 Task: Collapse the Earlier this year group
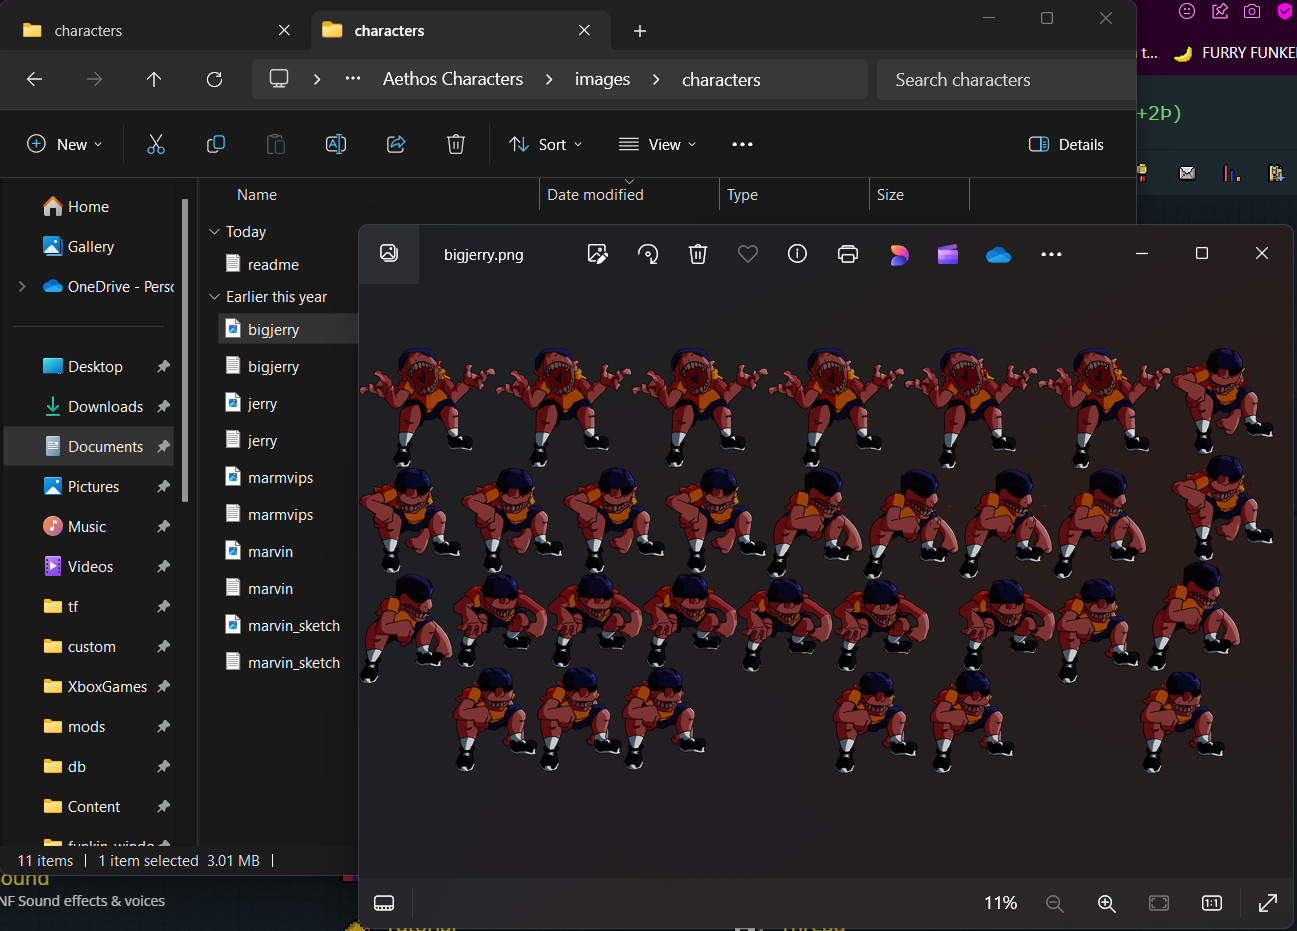214,296
